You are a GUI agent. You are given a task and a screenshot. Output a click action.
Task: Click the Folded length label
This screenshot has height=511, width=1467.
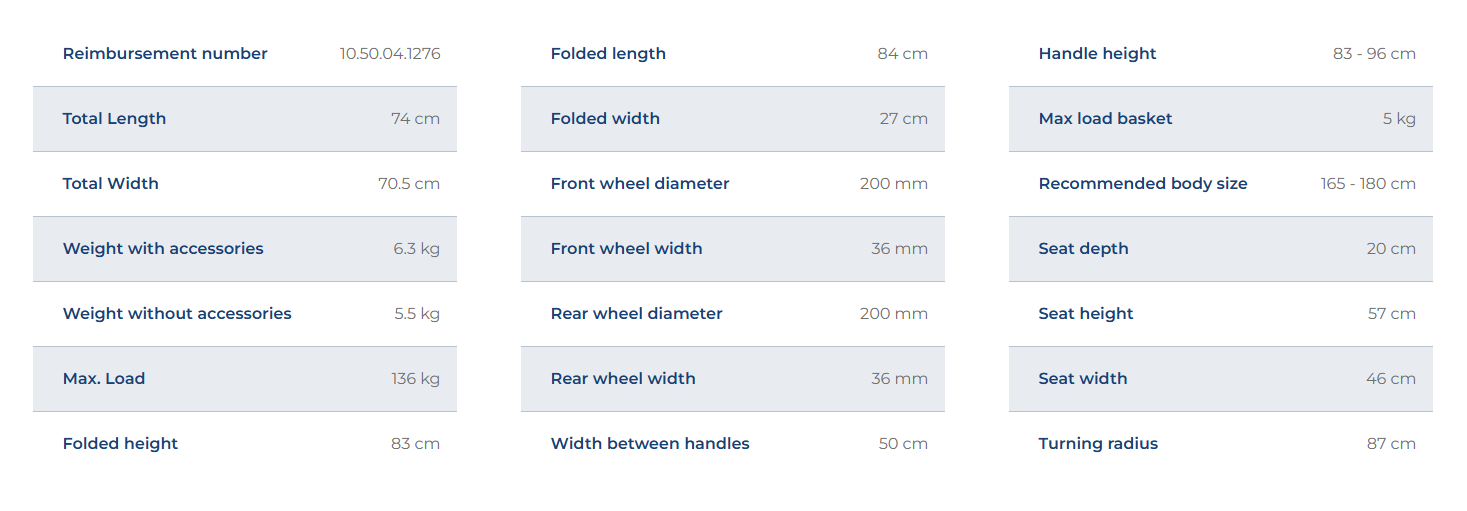tap(608, 54)
